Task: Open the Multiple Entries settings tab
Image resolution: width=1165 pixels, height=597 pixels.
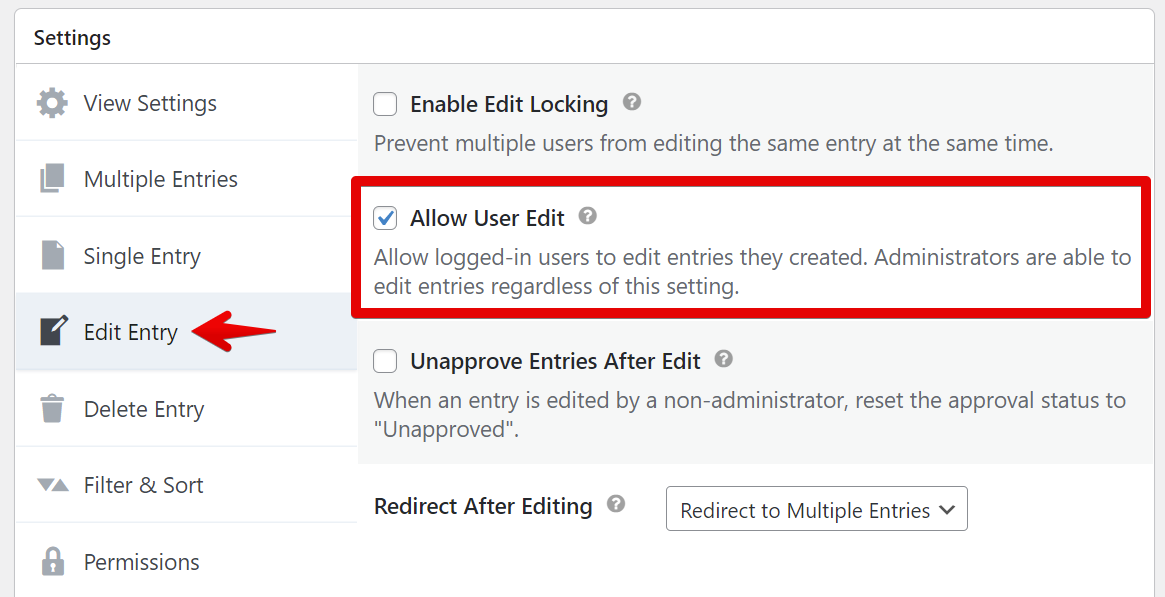Action: point(160,179)
